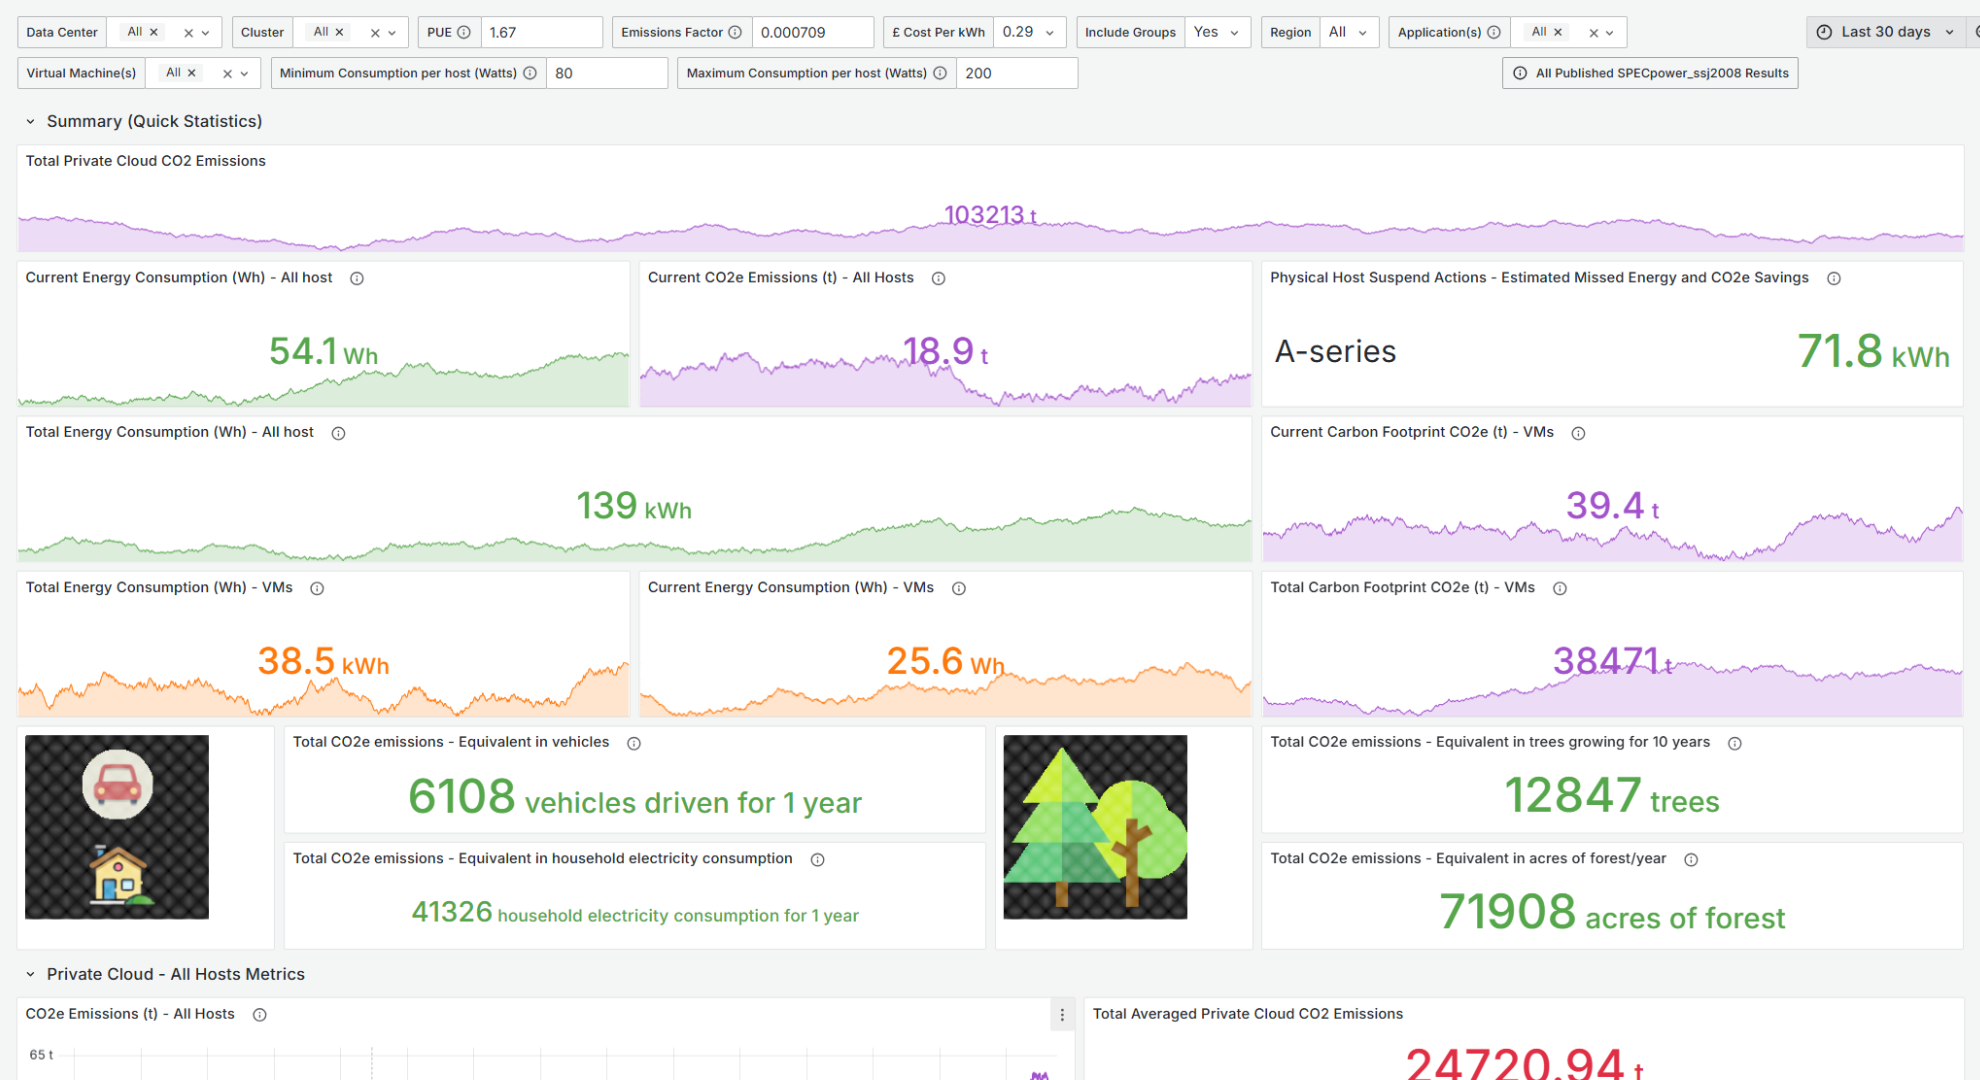
Task: Collapse Private Cloud - All Hosts Metrics row
Action: (x=30, y=974)
